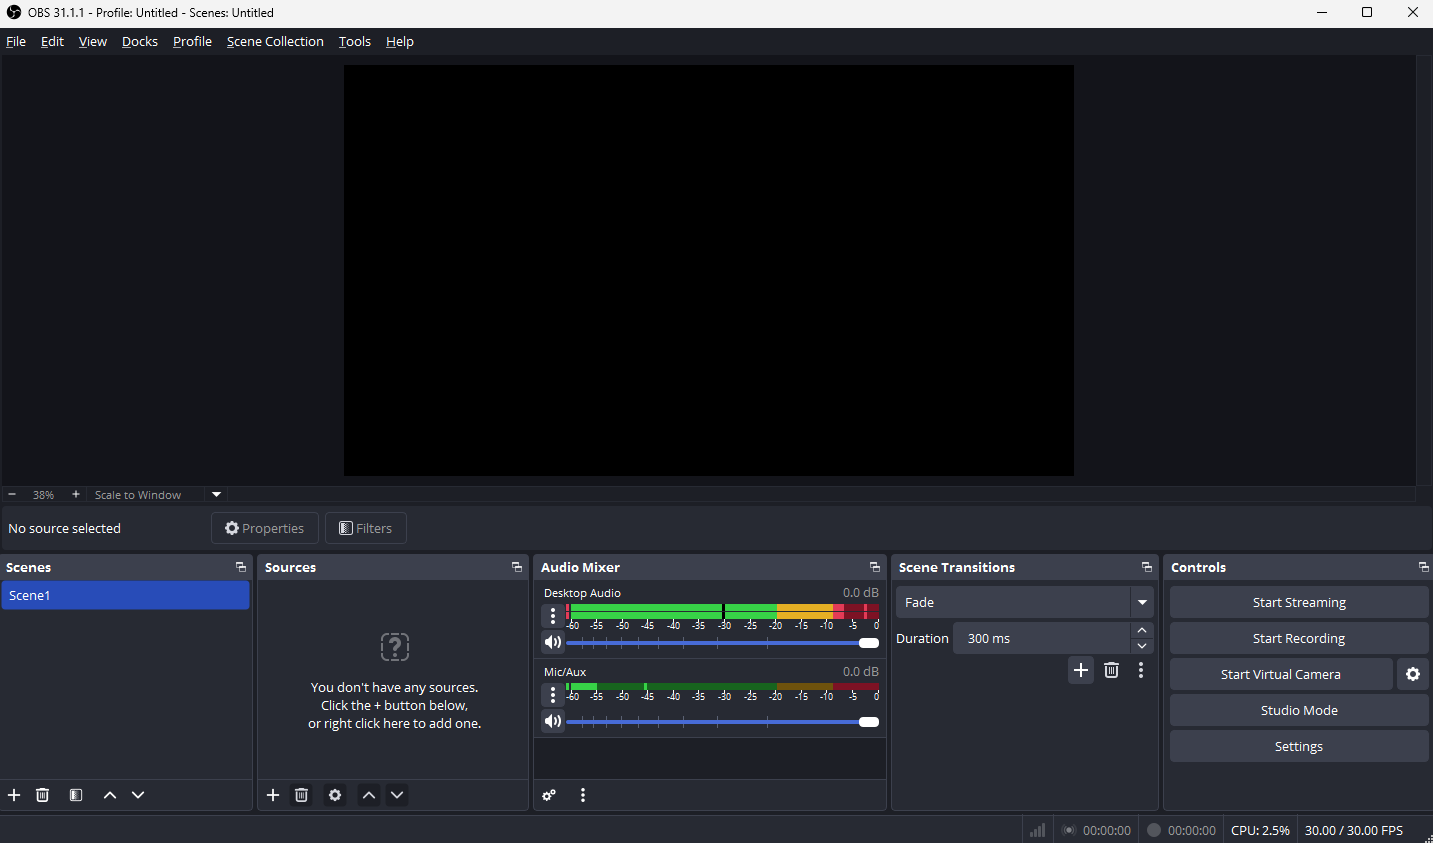Open the Fade transition dropdown
Viewport: 1433px width, 843px height.
pos(1141,602)
